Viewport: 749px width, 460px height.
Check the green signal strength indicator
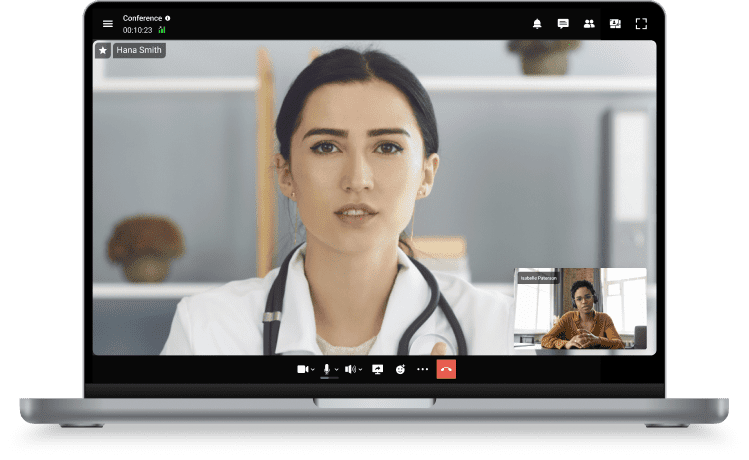pos(162,30)
